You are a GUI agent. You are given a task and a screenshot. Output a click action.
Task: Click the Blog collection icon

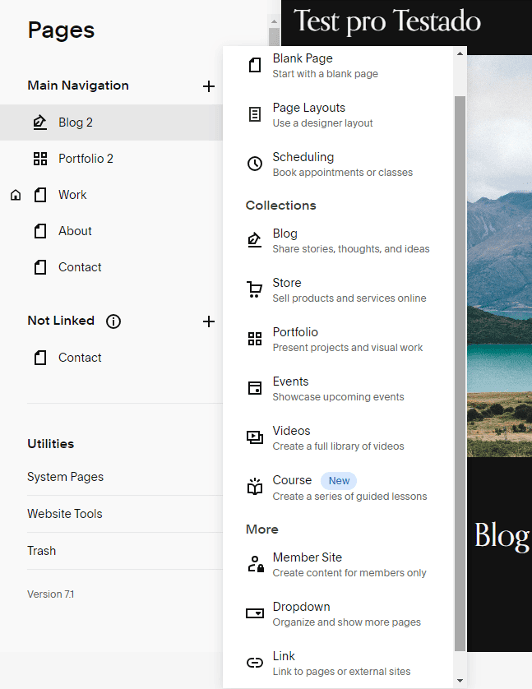tap(254, 240)
